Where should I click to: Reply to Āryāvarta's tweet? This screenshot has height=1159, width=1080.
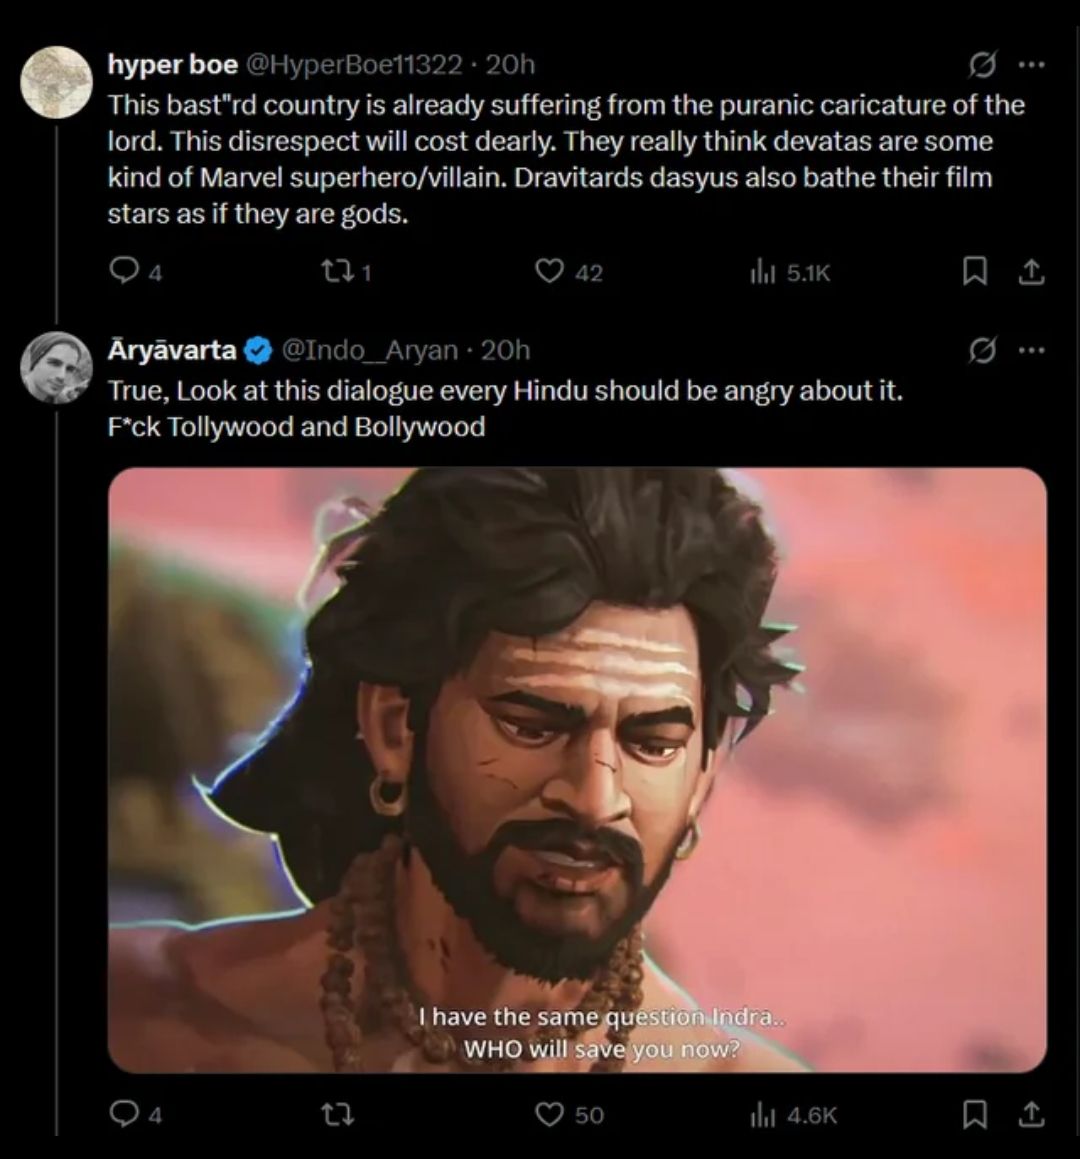(x=123, y=1114)
